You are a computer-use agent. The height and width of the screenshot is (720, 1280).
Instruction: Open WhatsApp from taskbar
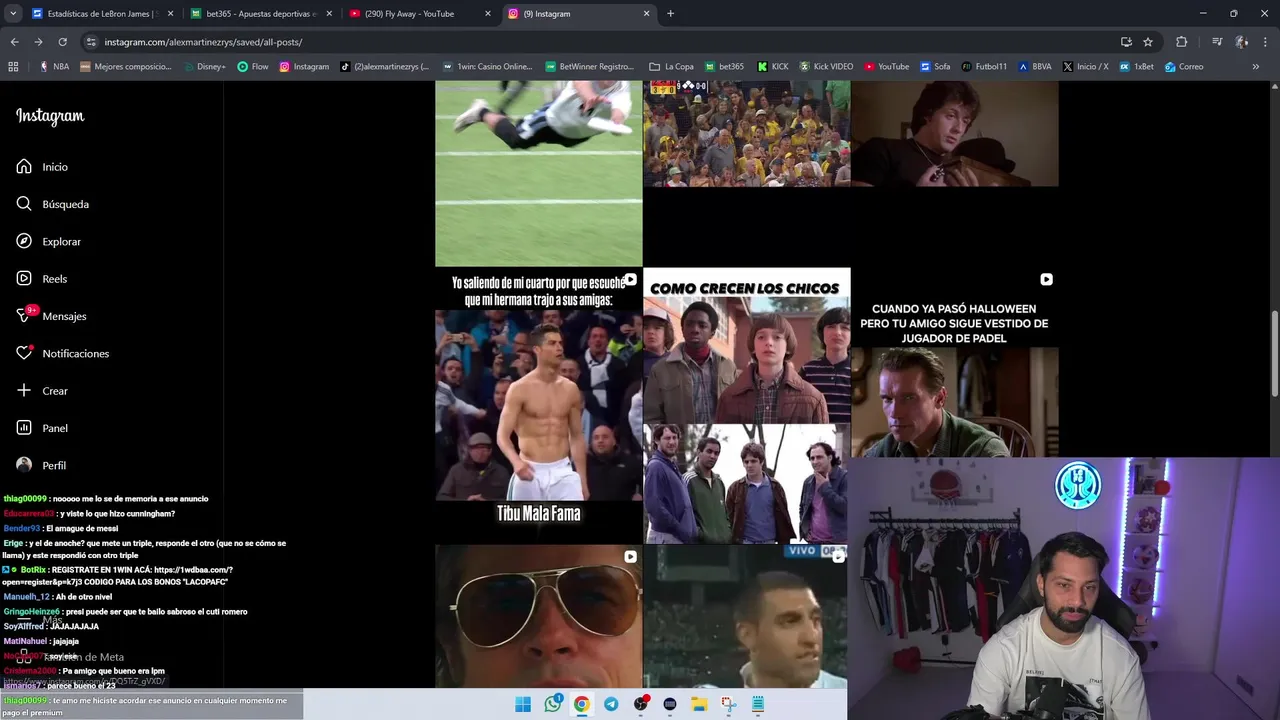click(x=552, y=704)
